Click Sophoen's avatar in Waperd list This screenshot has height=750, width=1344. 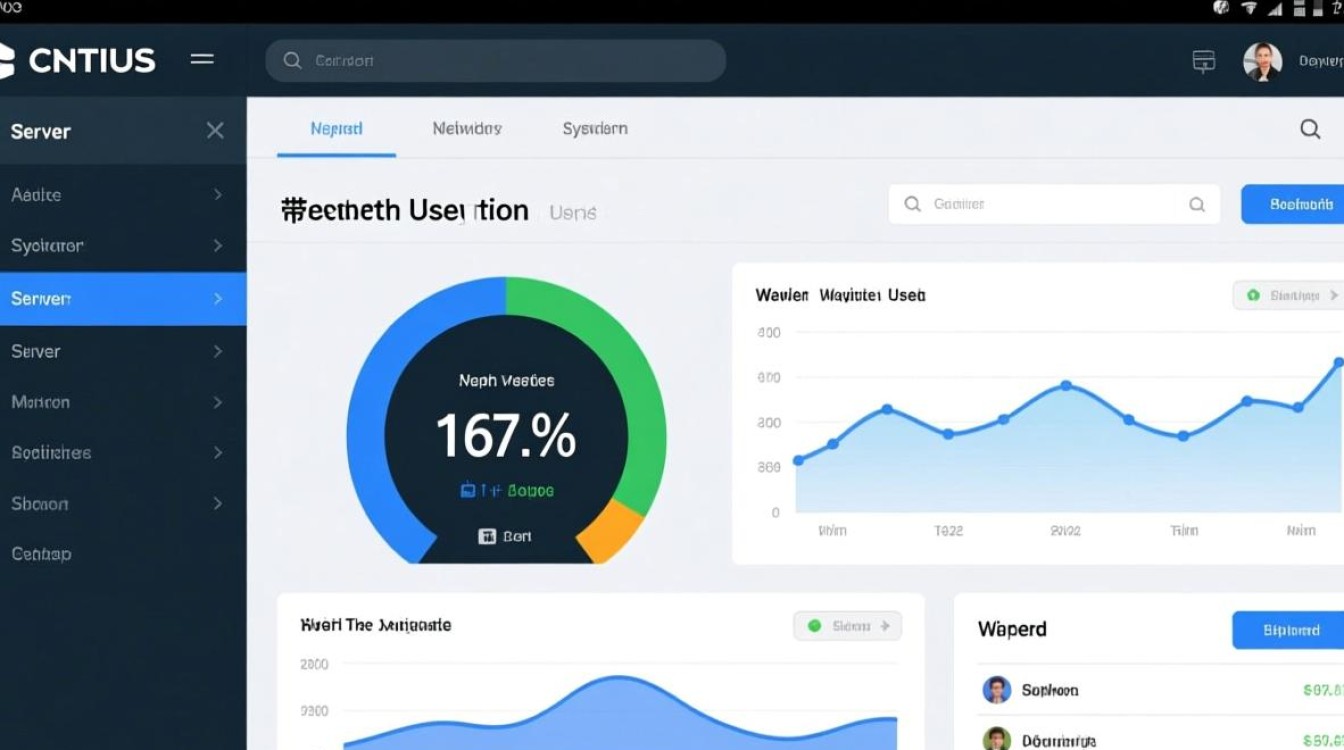(x=996, y=690)
